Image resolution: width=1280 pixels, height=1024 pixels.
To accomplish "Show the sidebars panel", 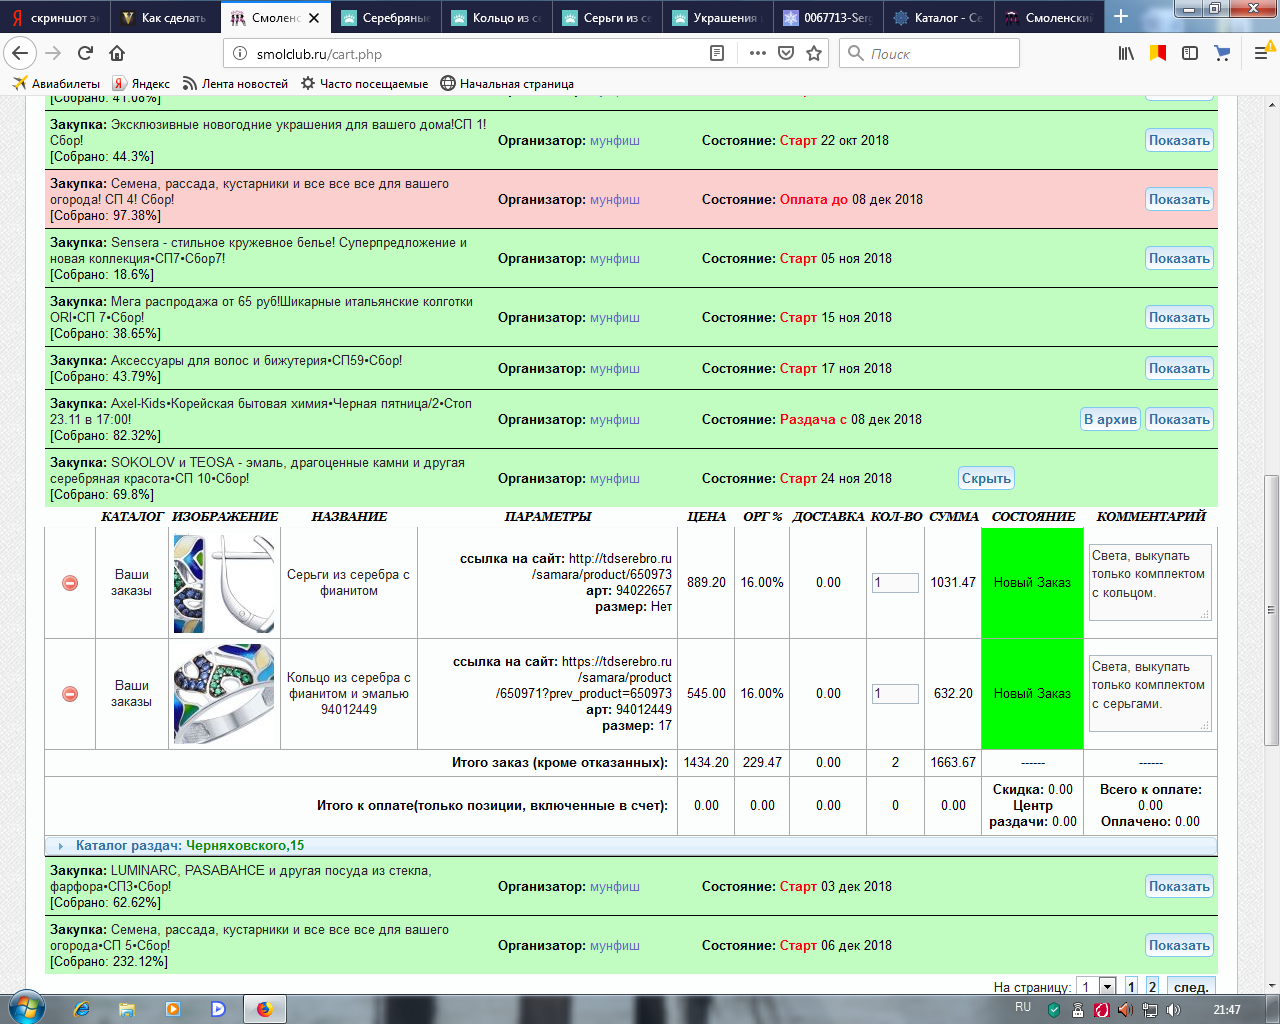I will (x=1190, y=53).
